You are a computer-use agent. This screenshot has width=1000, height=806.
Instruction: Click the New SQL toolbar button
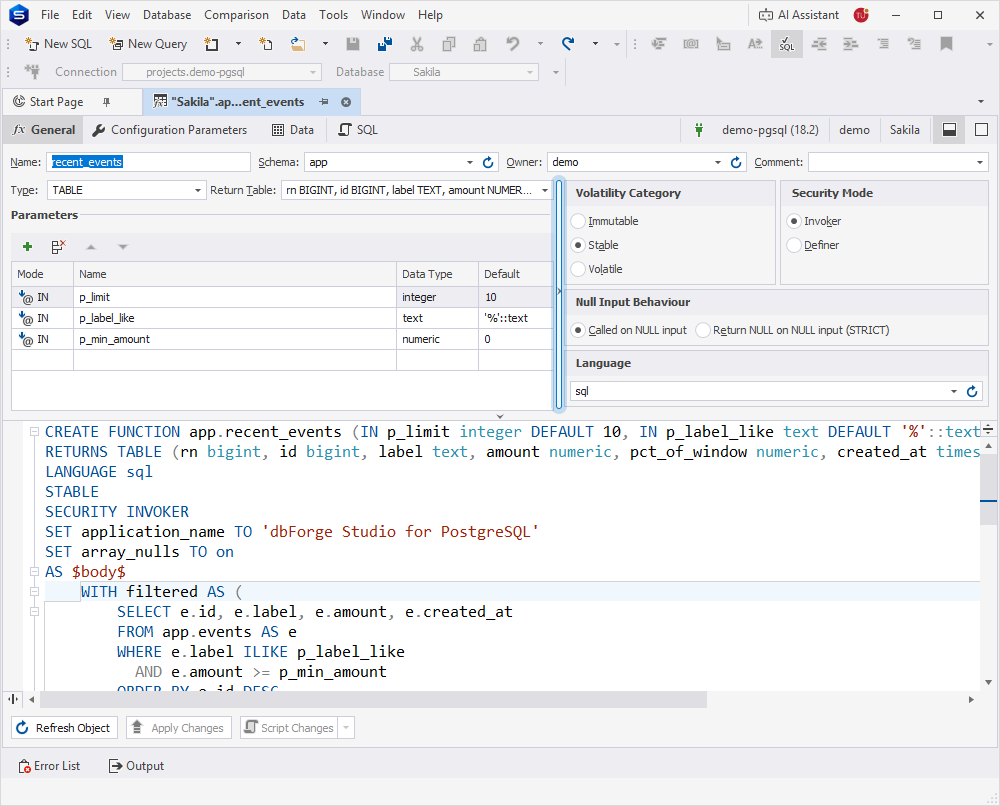(x=58, y=44)
